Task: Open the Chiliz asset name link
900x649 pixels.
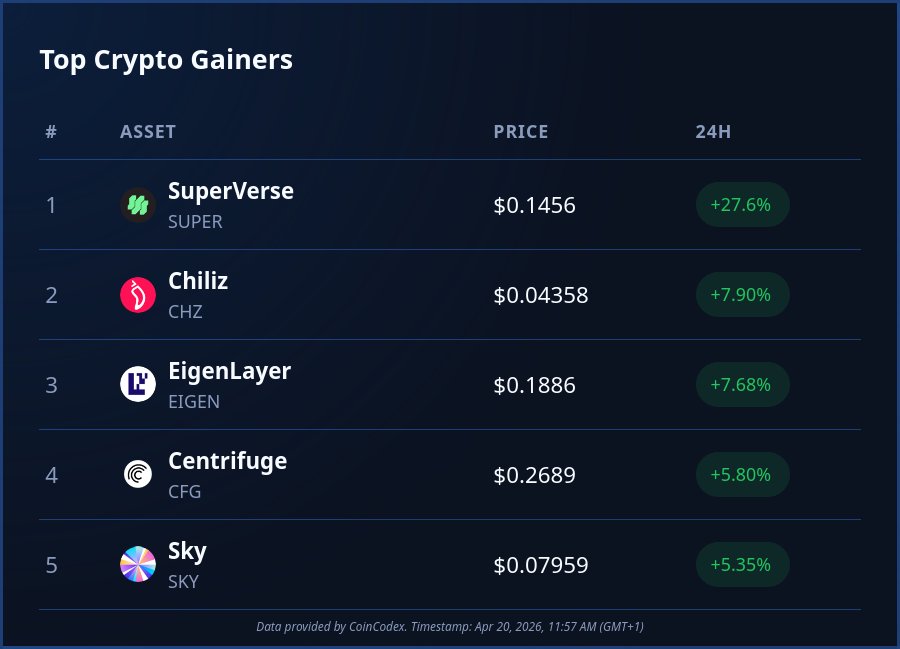Action: [198, 281]
